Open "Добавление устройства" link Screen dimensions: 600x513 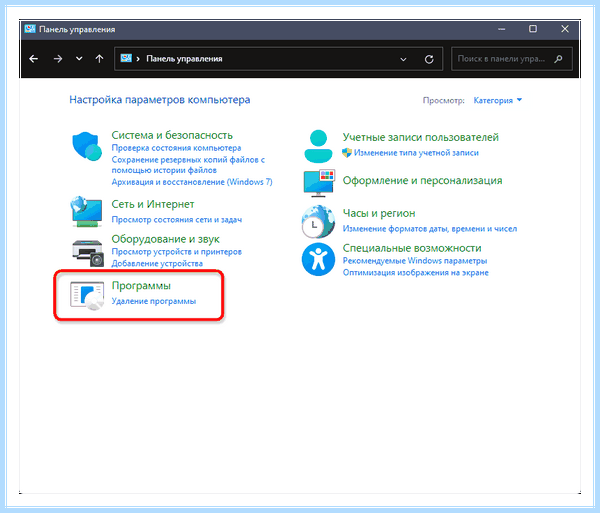tap(157, 264)
